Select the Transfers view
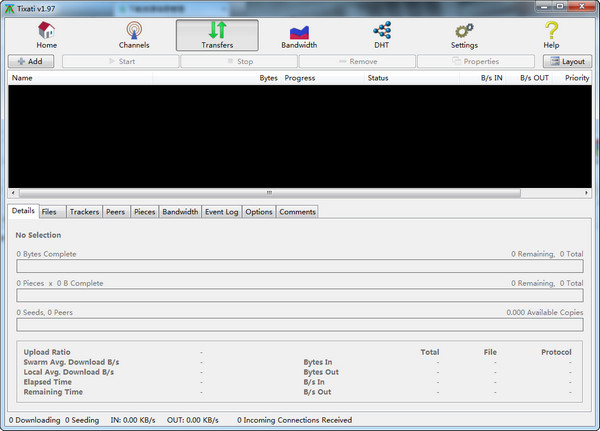Screen dimensions: 600x431 pyautogui.click(x=216, y=35)
